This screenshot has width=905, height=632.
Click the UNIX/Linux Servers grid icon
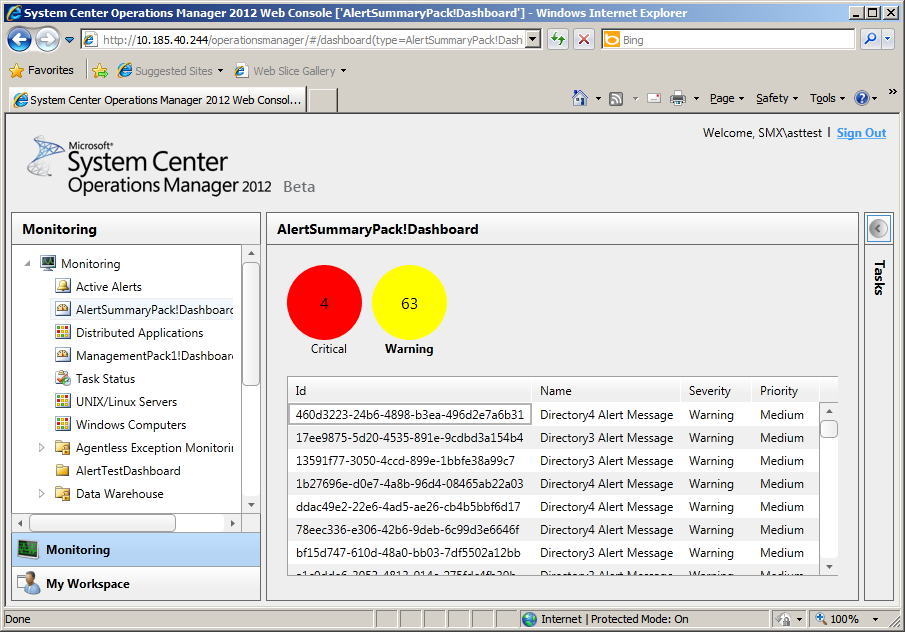(63, 401)
